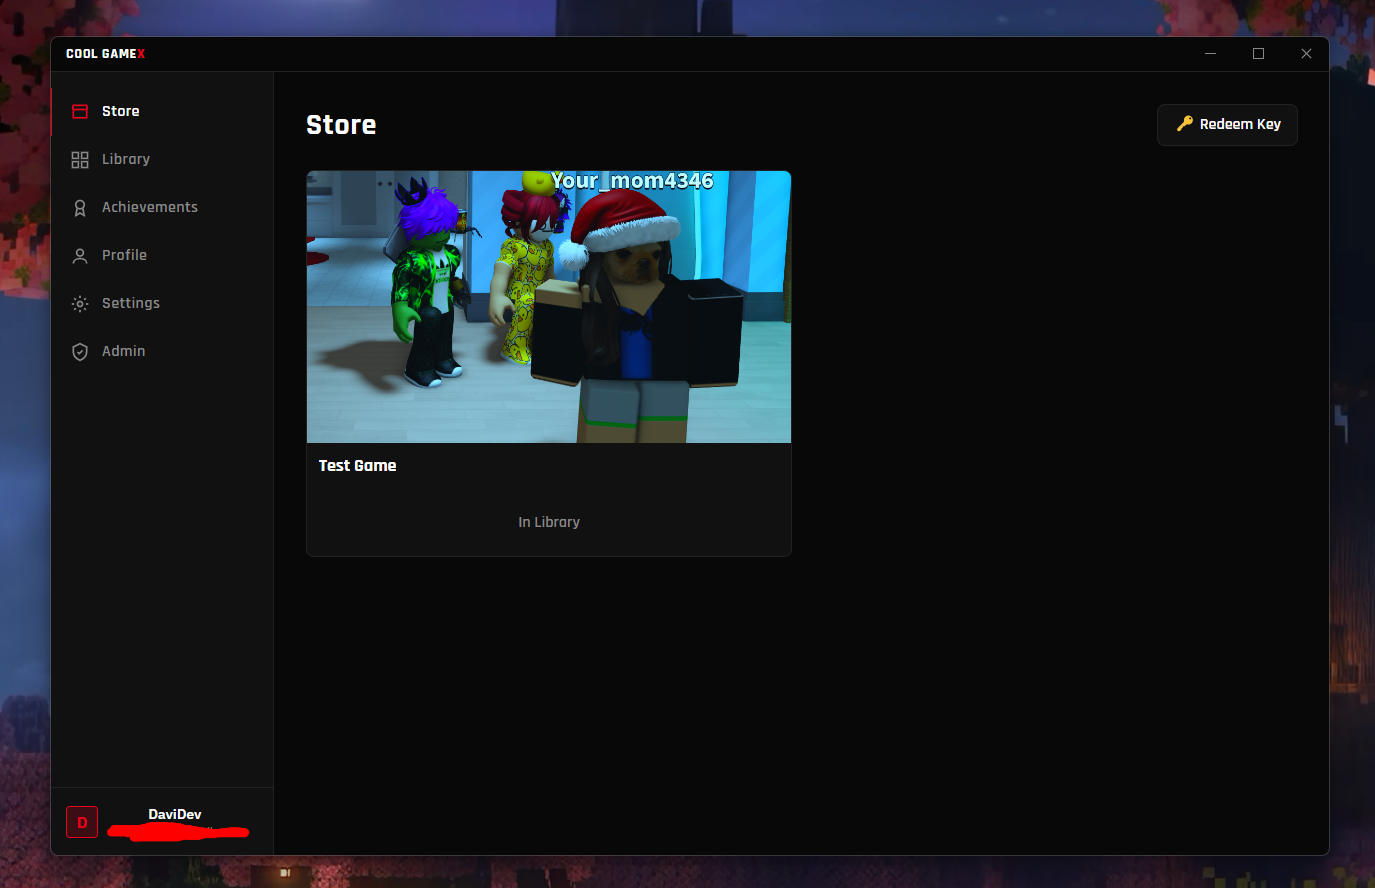Click the Settings gear icon

pos(80,303)
